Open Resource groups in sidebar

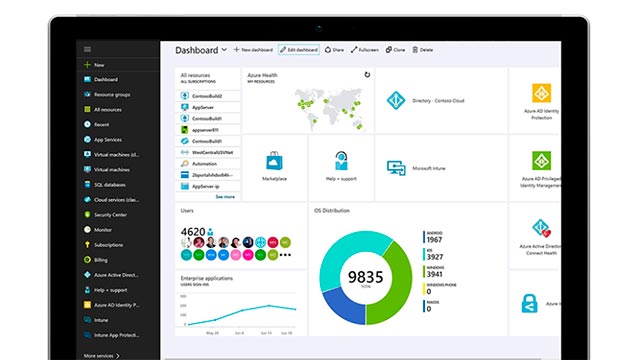tap(112, 95)
